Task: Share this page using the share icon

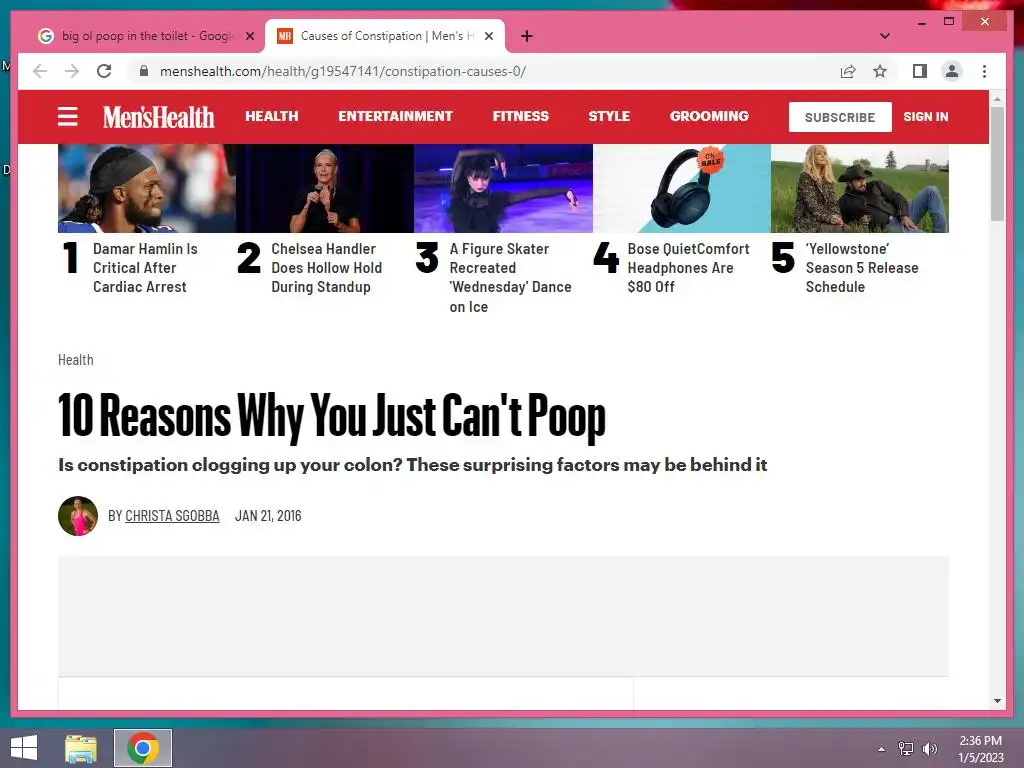Action: click(848, 71)
